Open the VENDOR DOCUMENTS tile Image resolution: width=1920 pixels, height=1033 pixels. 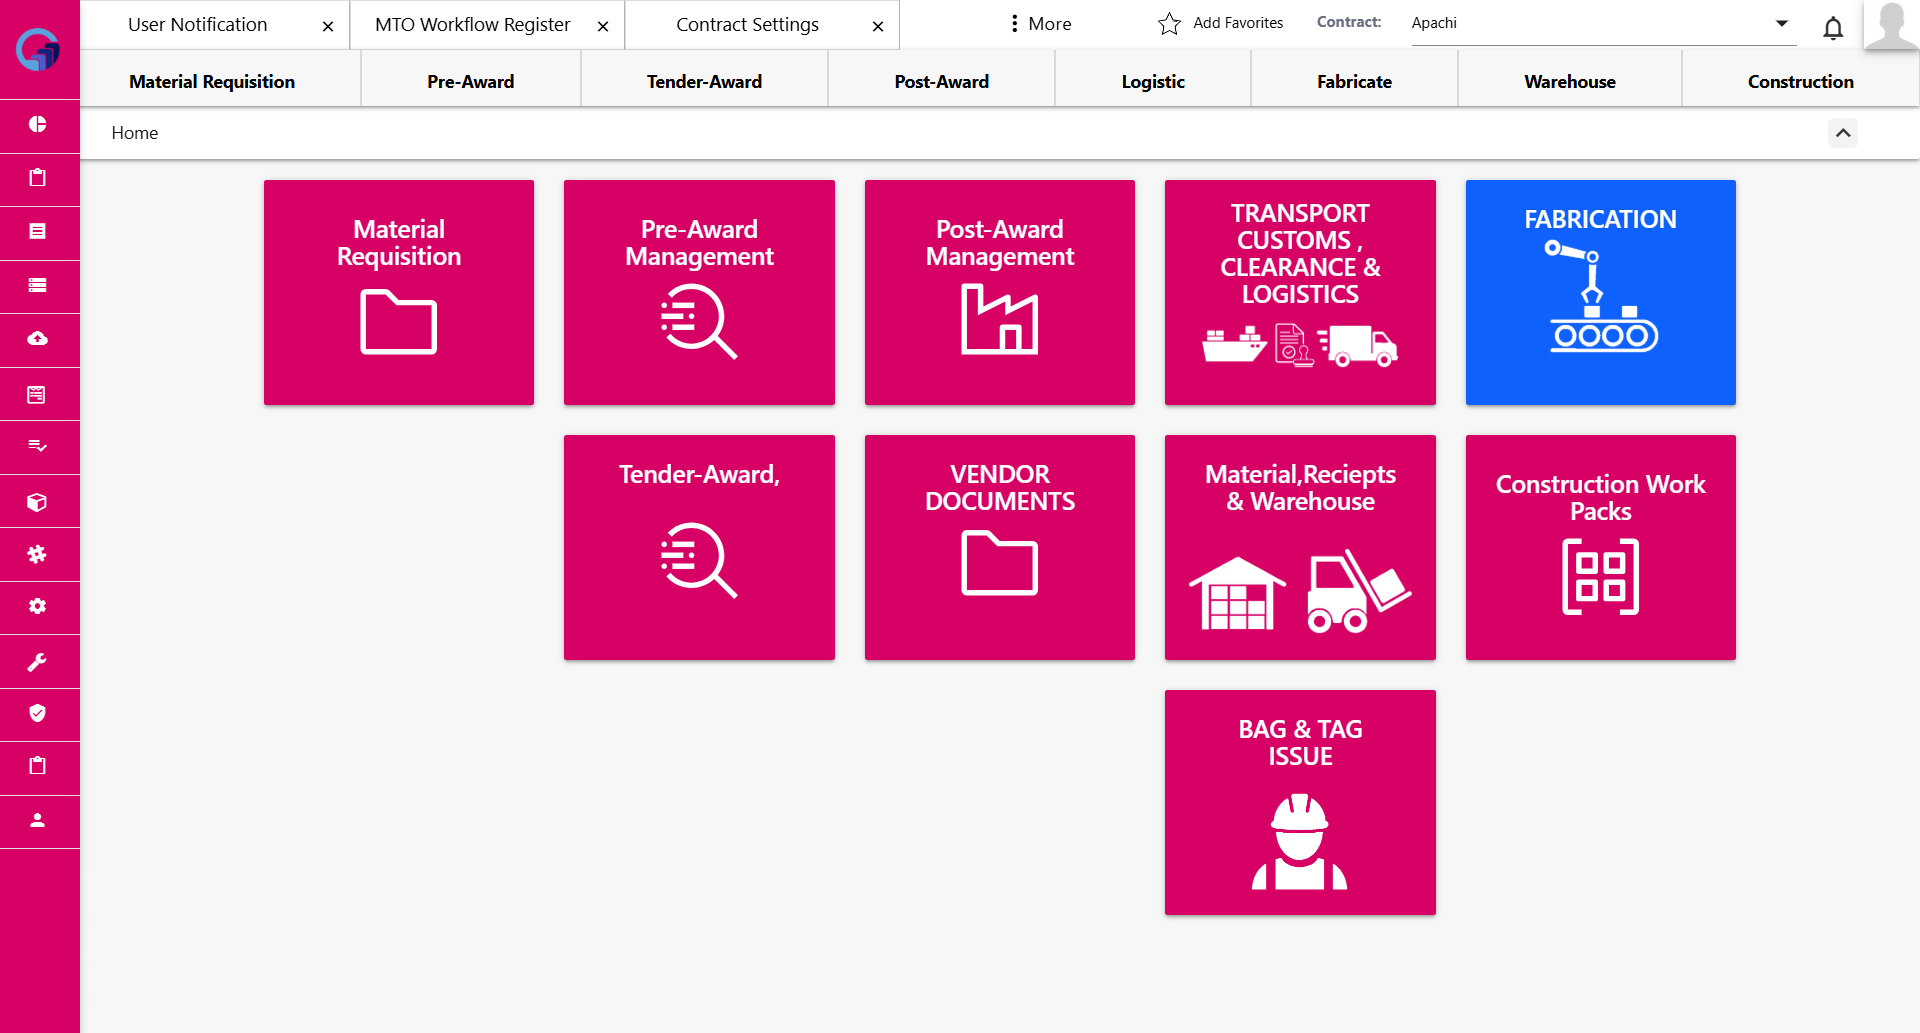pos(999,547)
